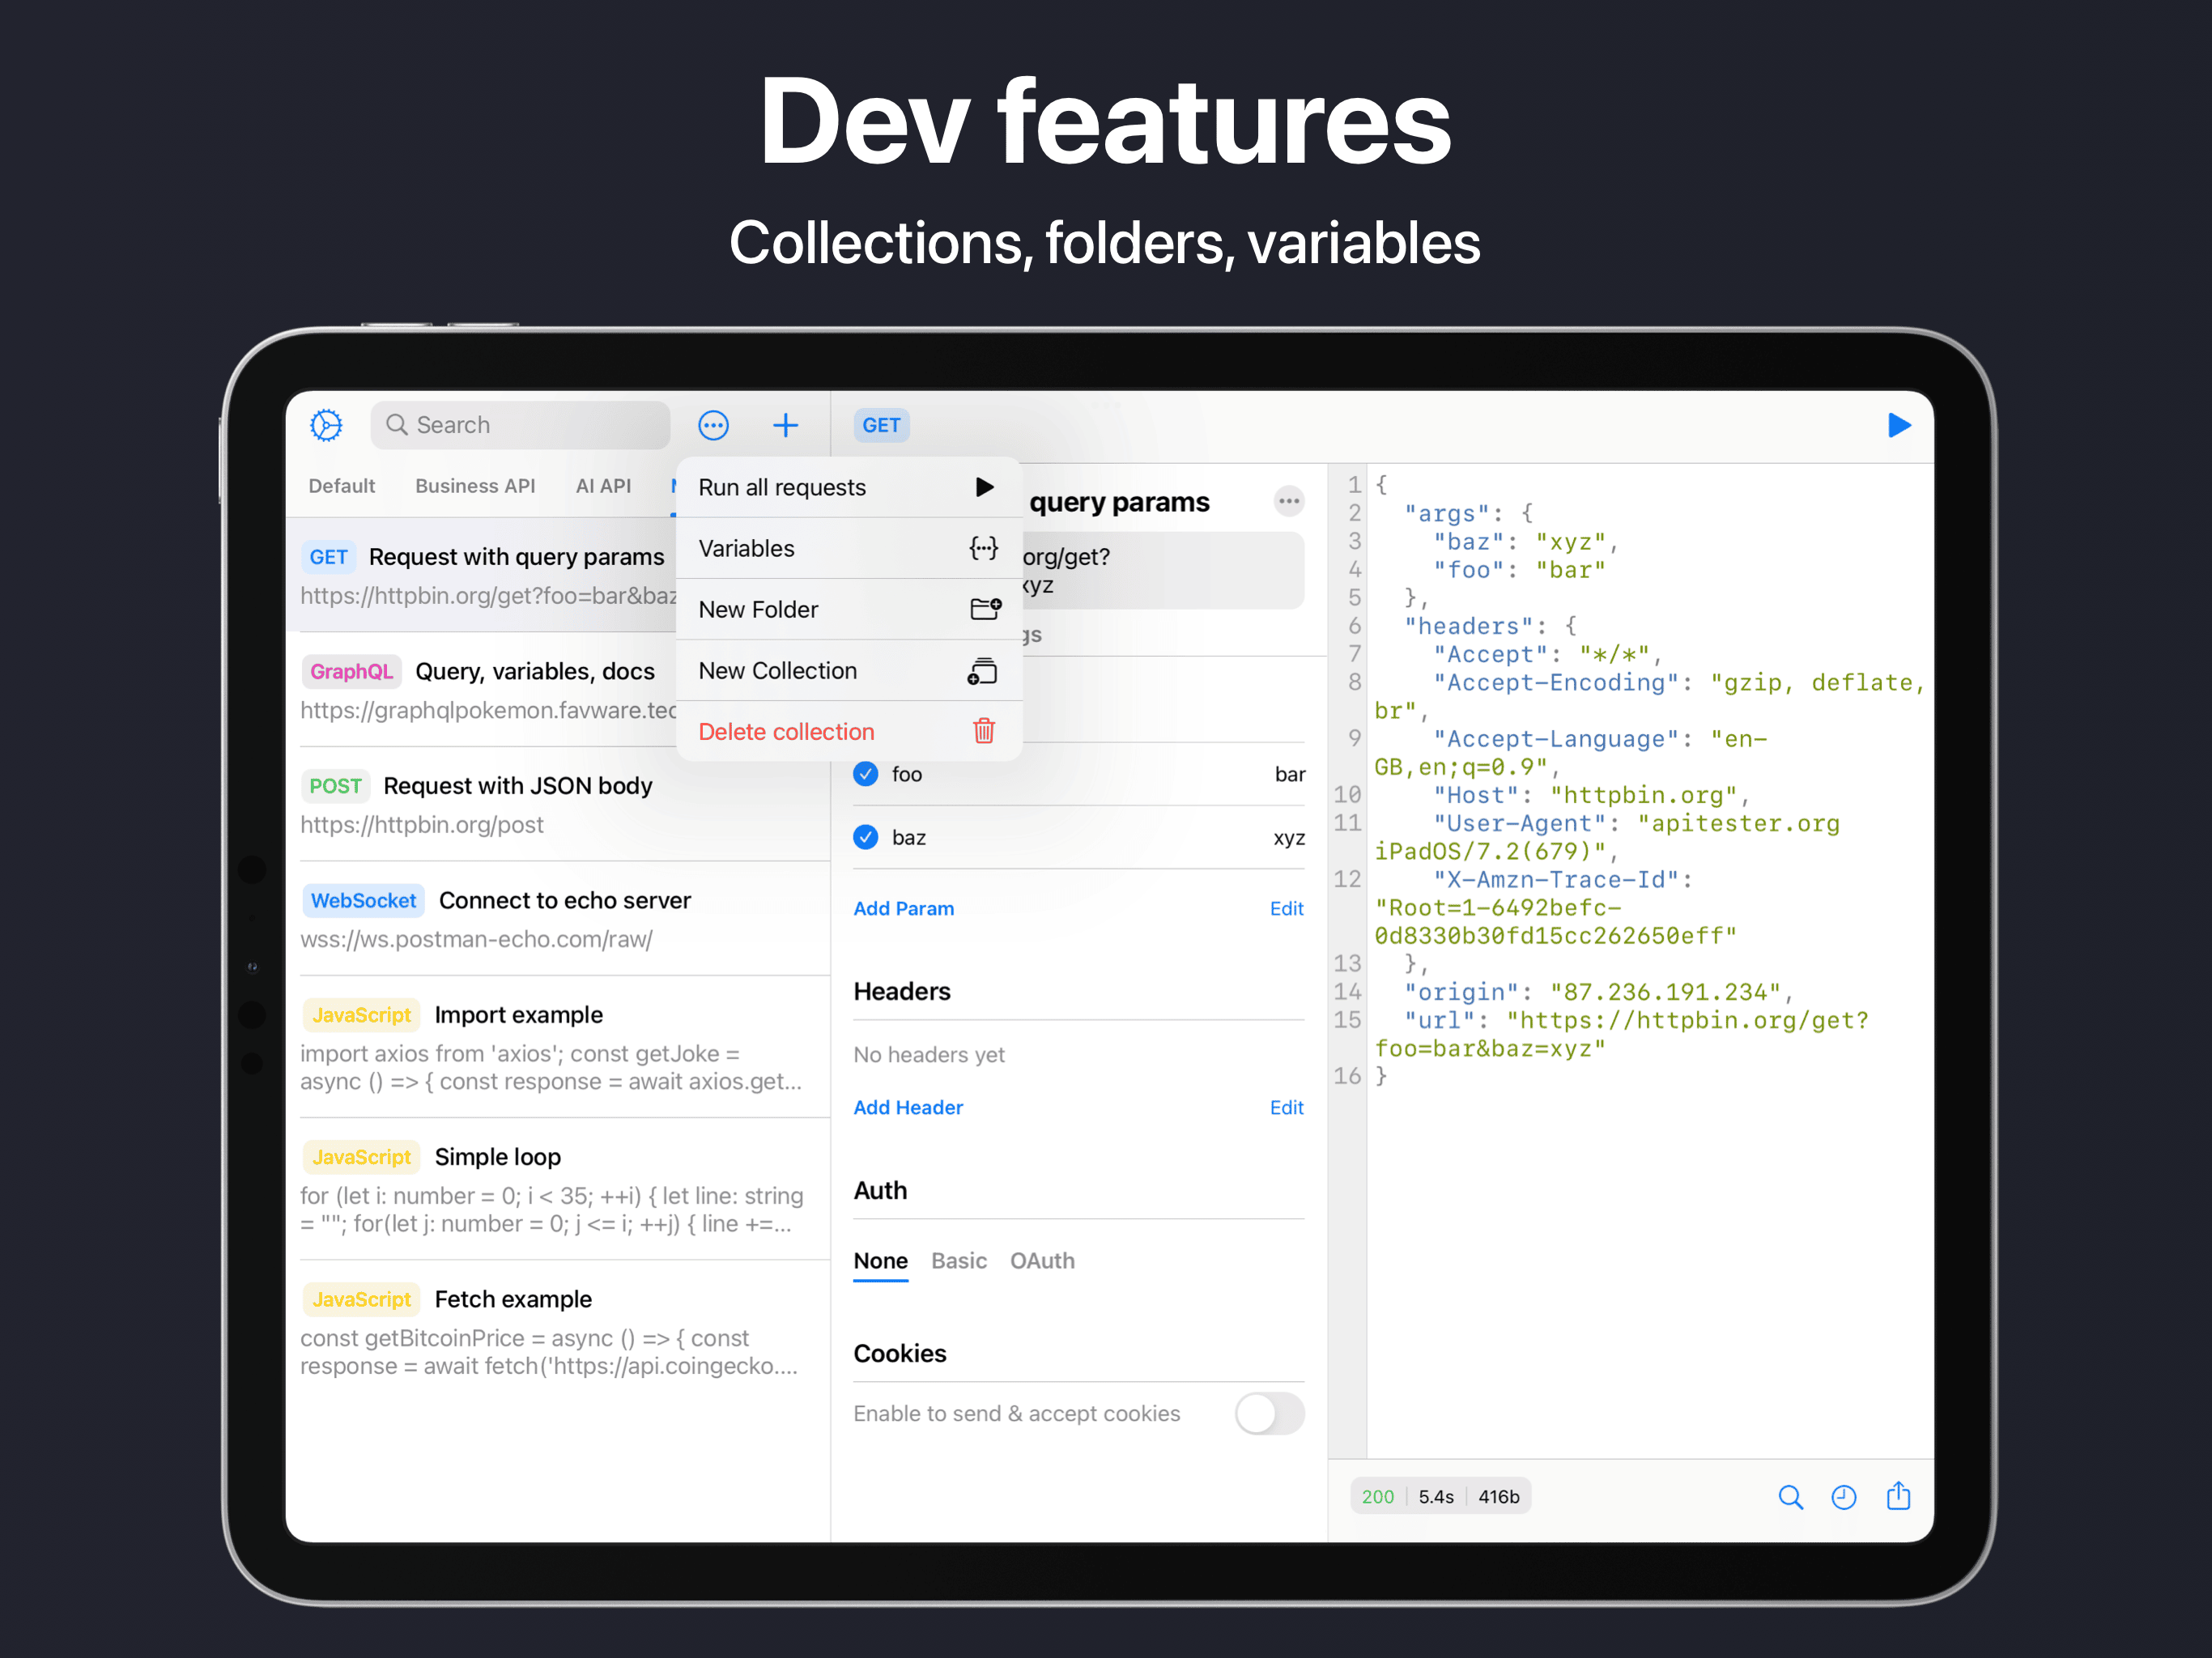
Task: Create a new request with the plus icon
Action: (x=786, y=425)
